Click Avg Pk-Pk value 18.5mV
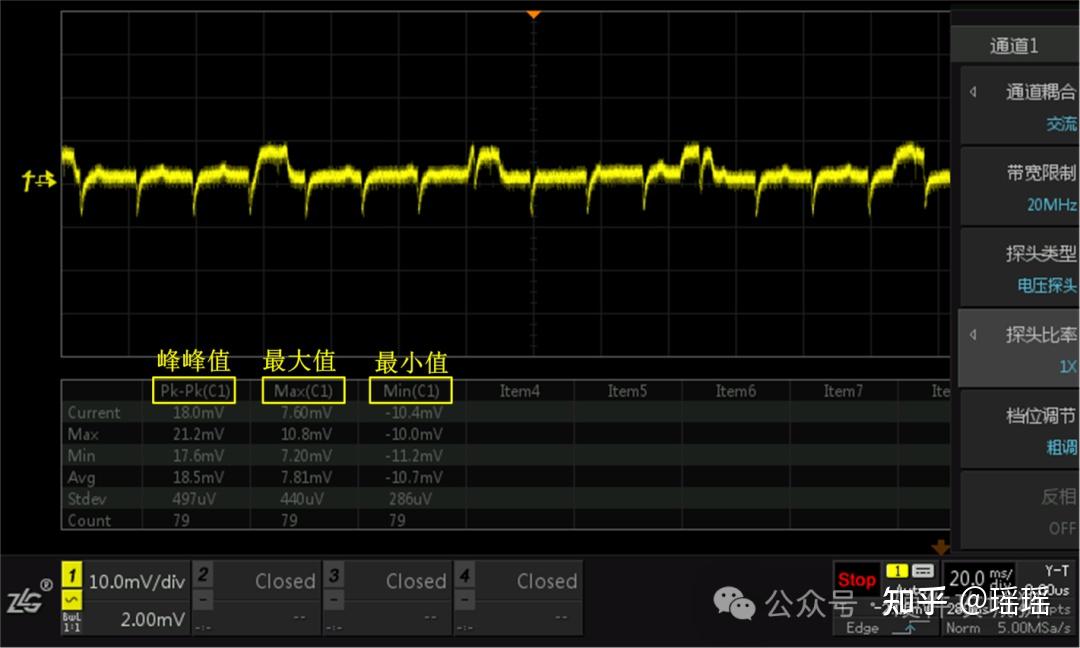 [198, 477]
